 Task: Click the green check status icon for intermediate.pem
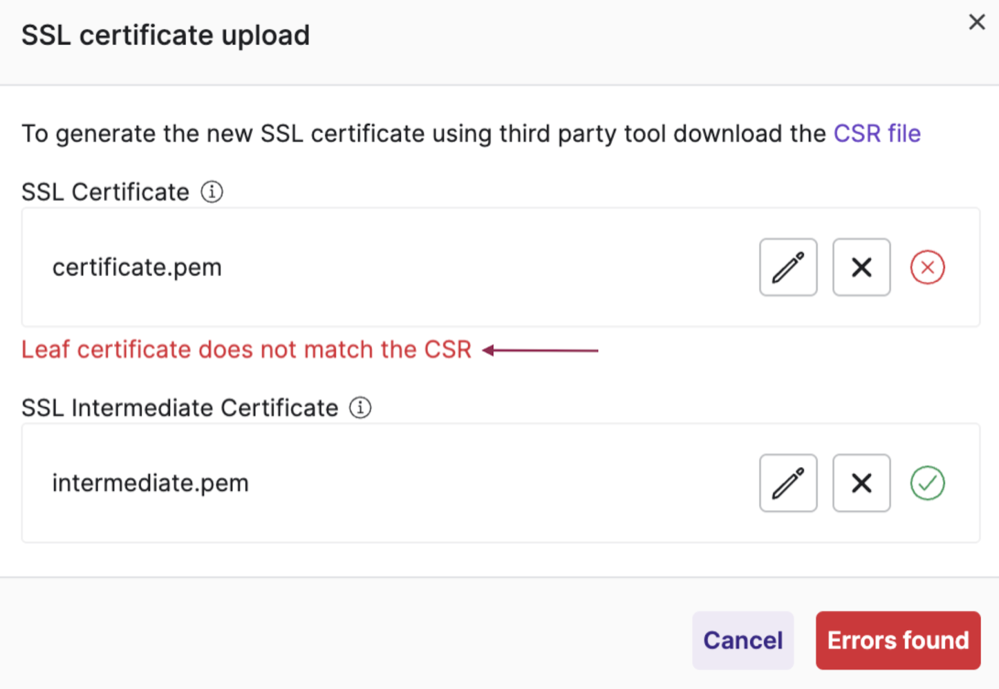coord(927,483)
